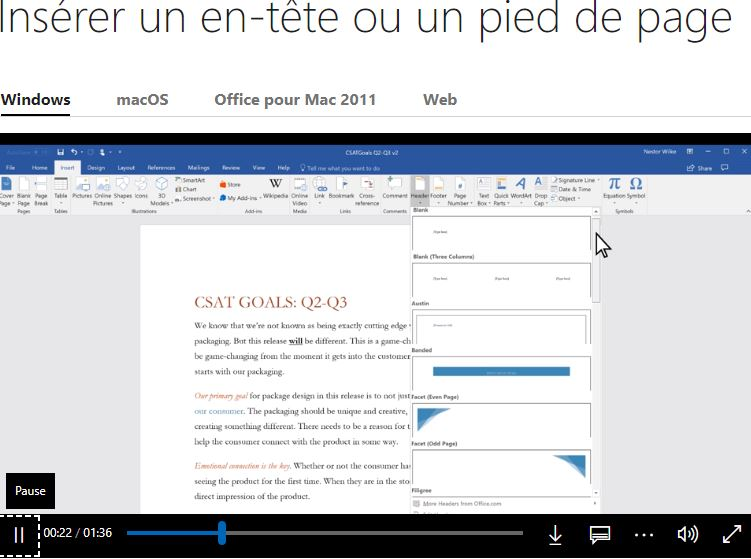
Task: Choose the Facet (Odd Page) header
Action: click(501, 466)
